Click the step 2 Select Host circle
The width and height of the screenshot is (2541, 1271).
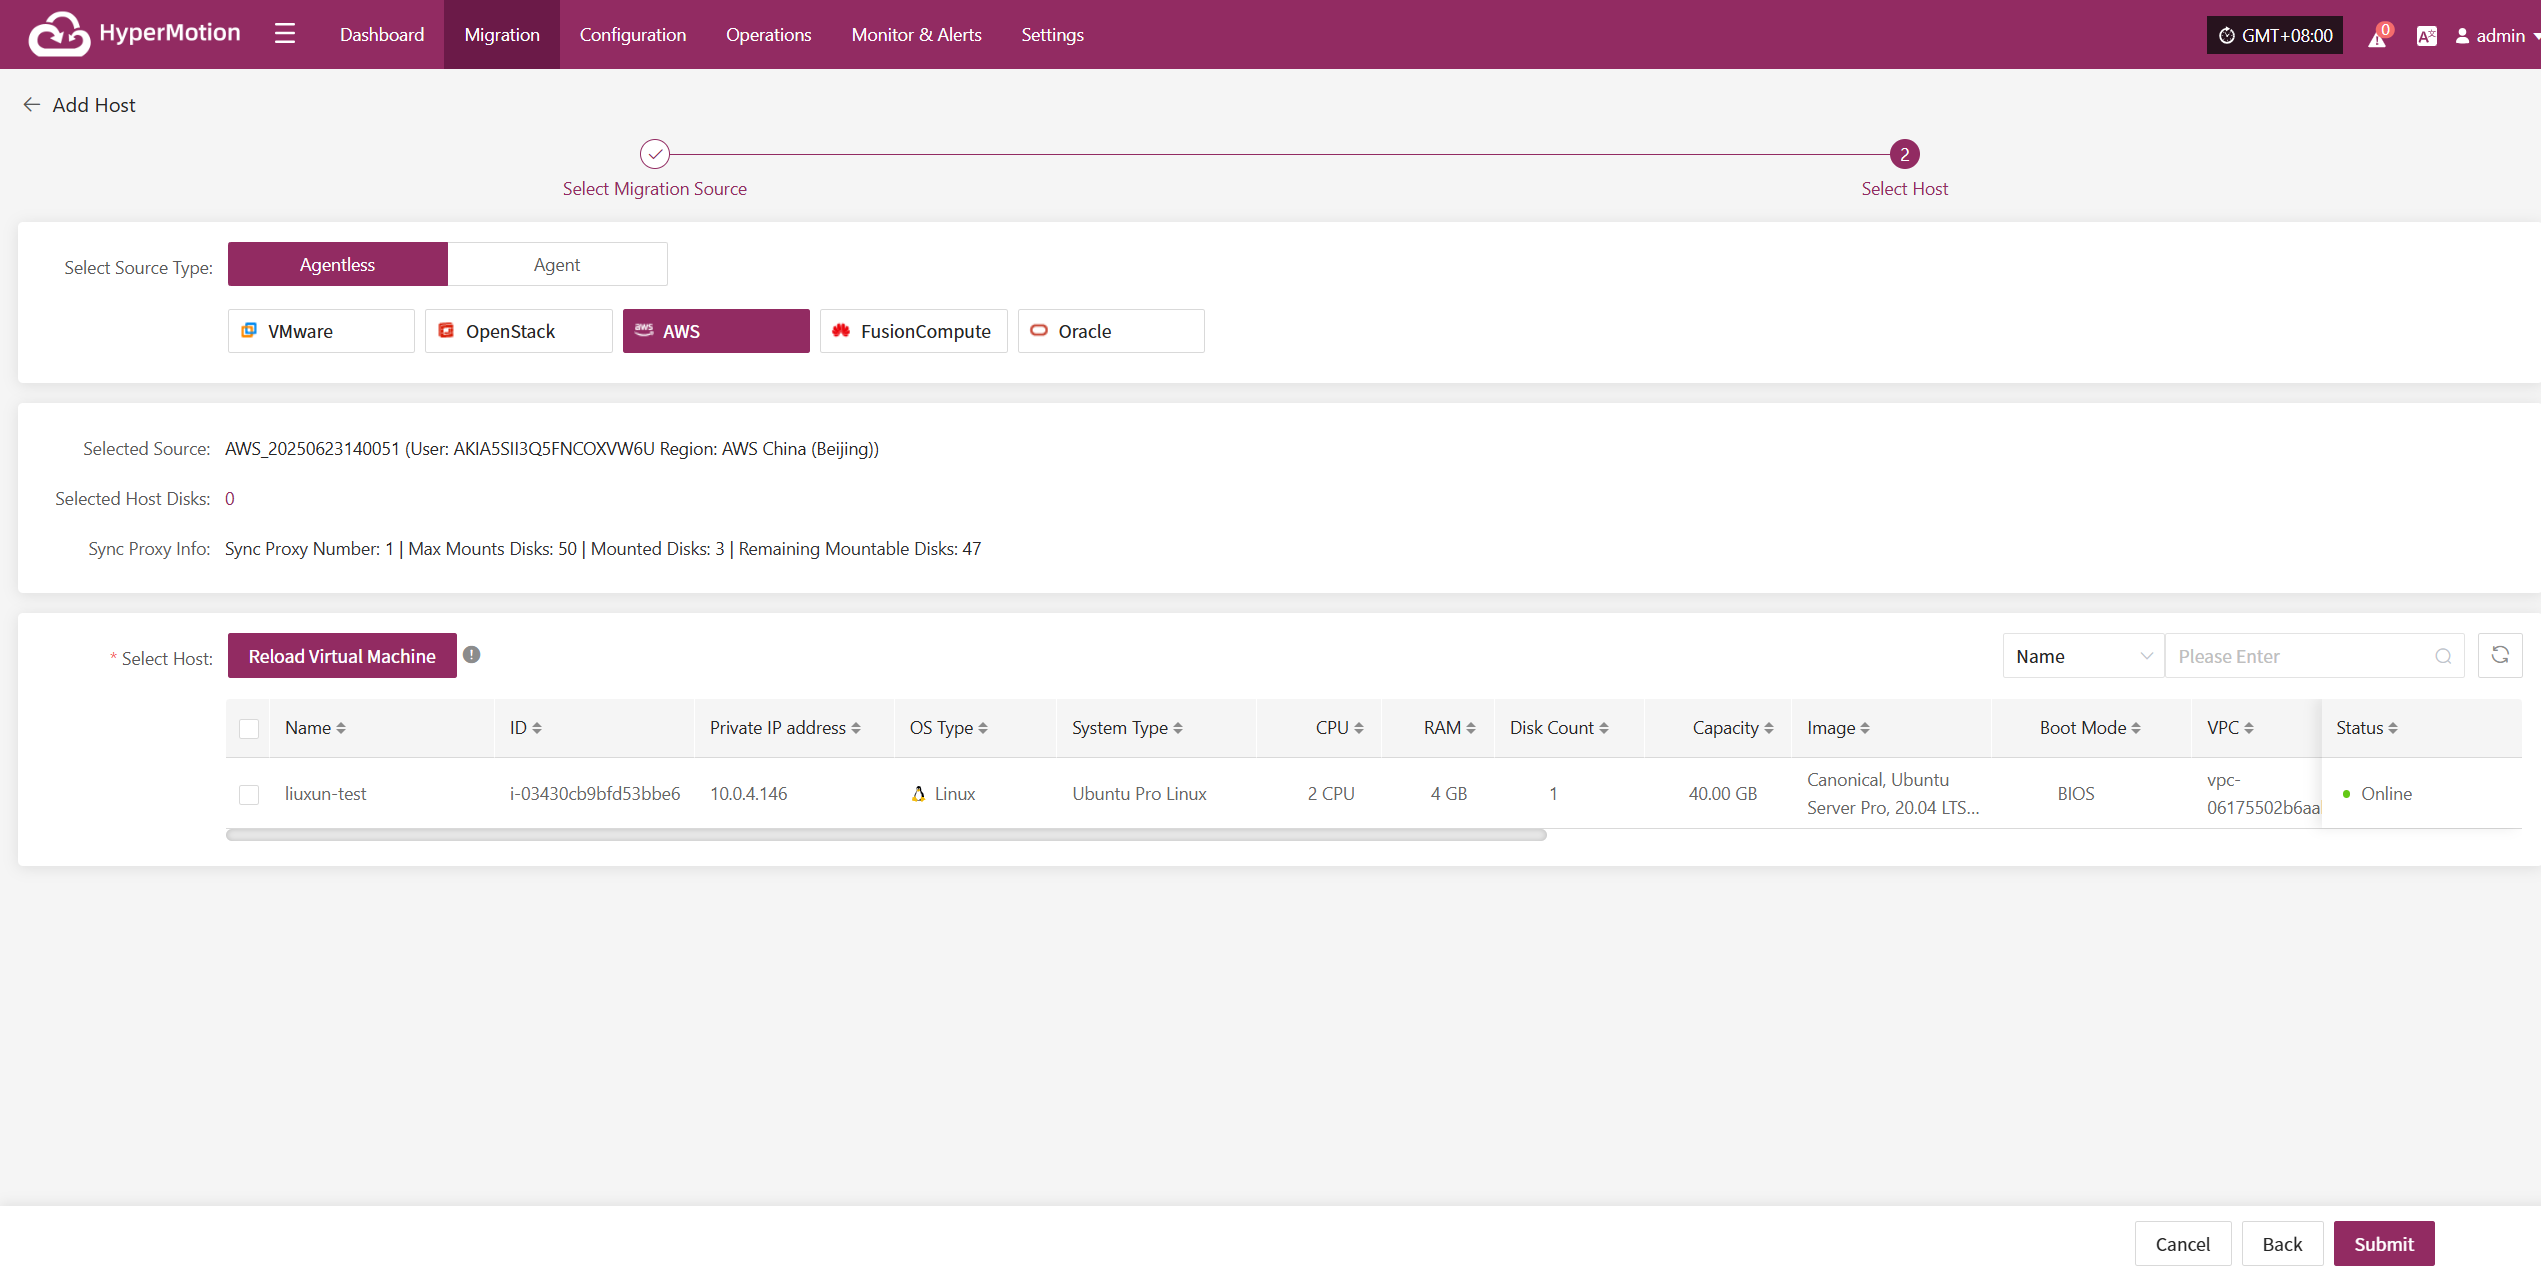1904,154
